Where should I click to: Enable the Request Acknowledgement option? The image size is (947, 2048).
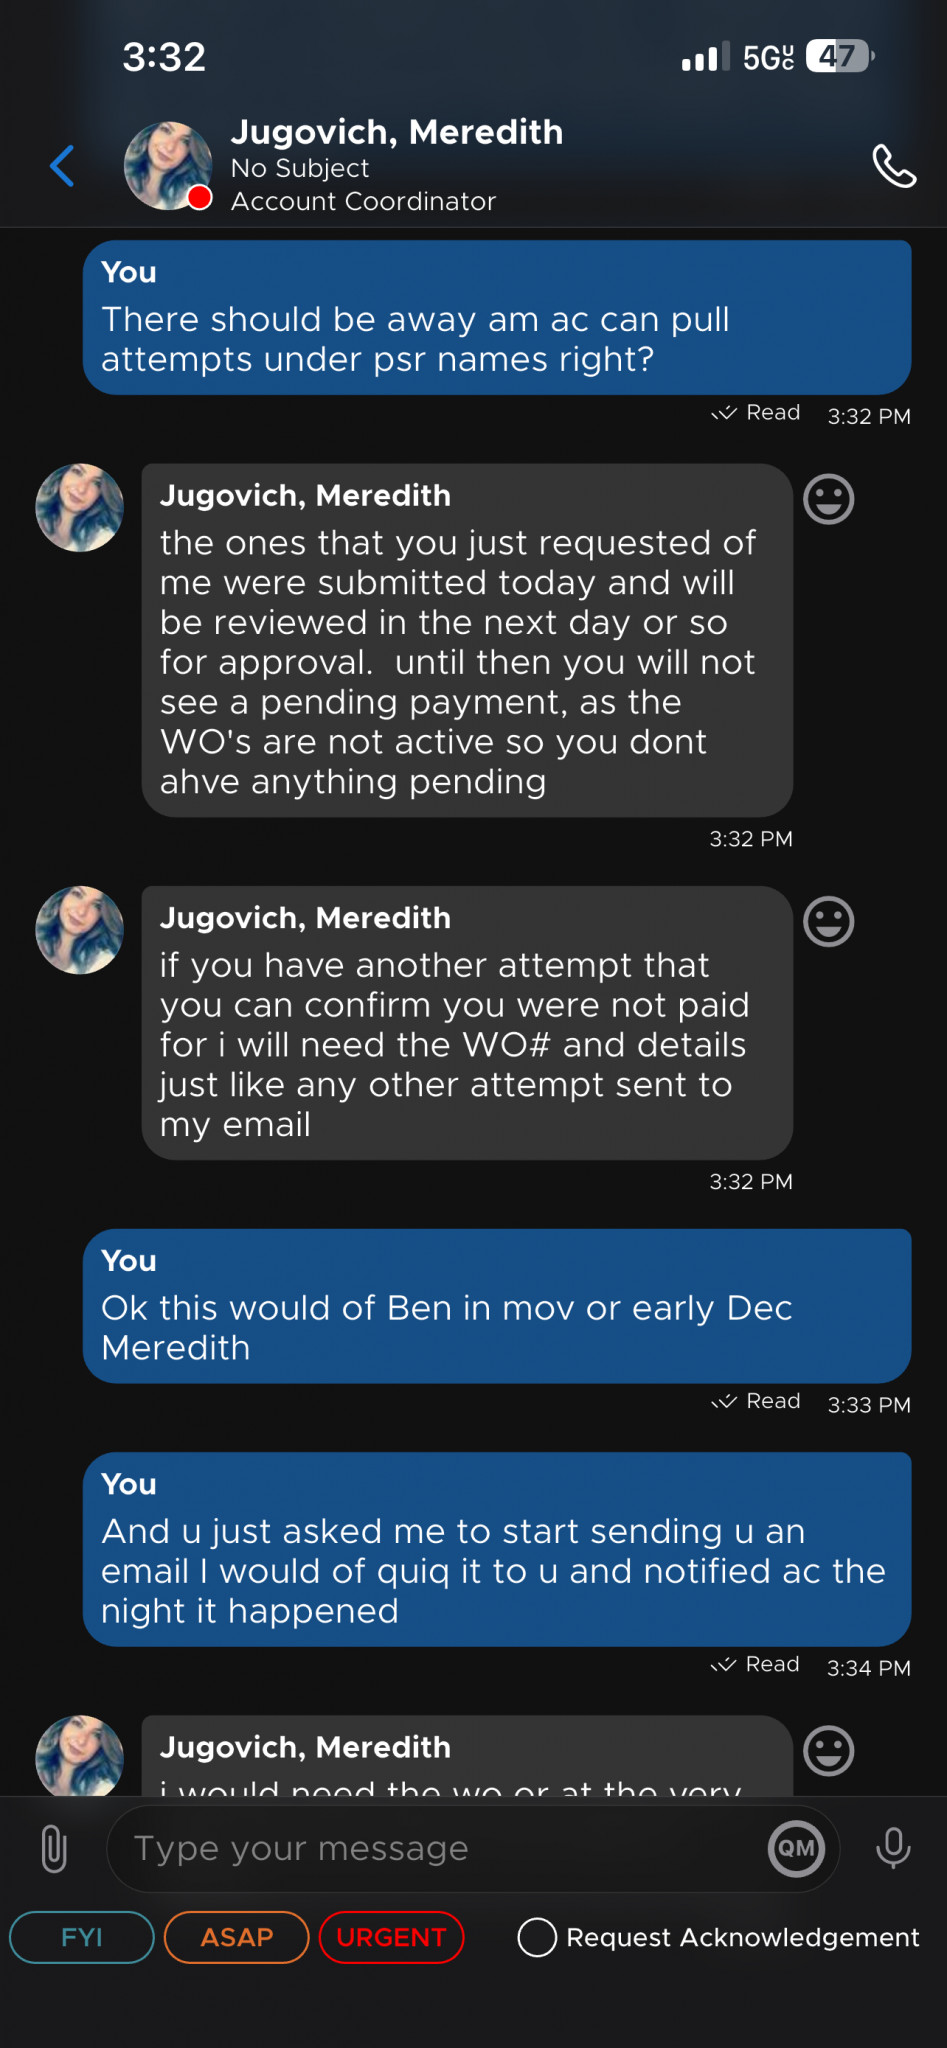(537, 1937)
